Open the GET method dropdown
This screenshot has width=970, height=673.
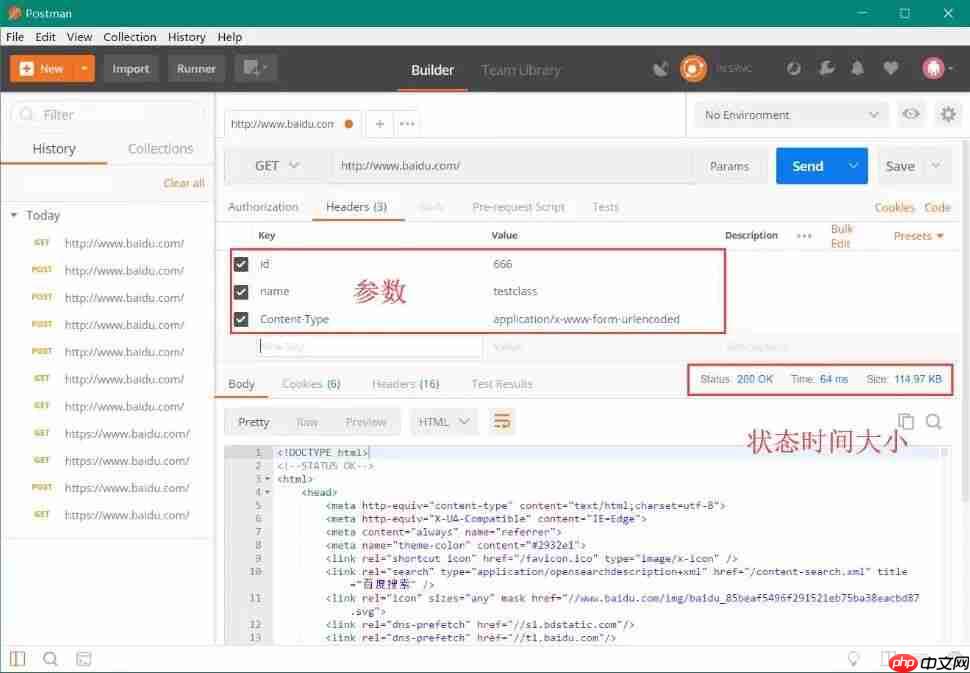coord(277,166)
